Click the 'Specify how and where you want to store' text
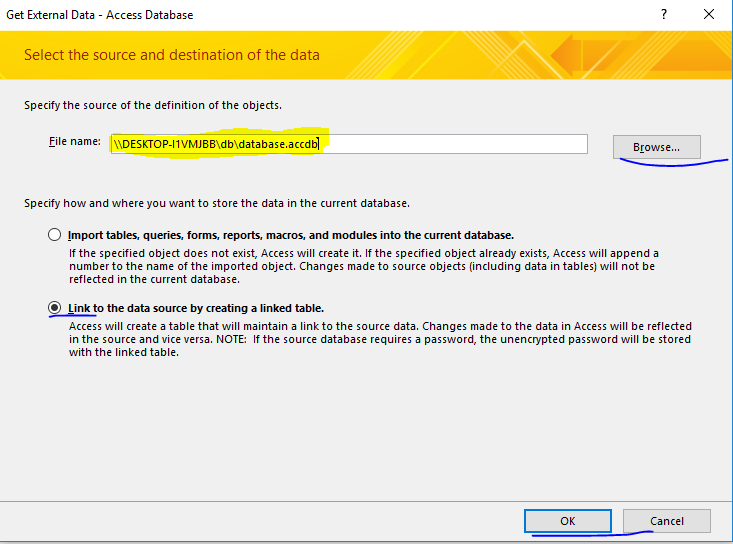 [217, 203]
